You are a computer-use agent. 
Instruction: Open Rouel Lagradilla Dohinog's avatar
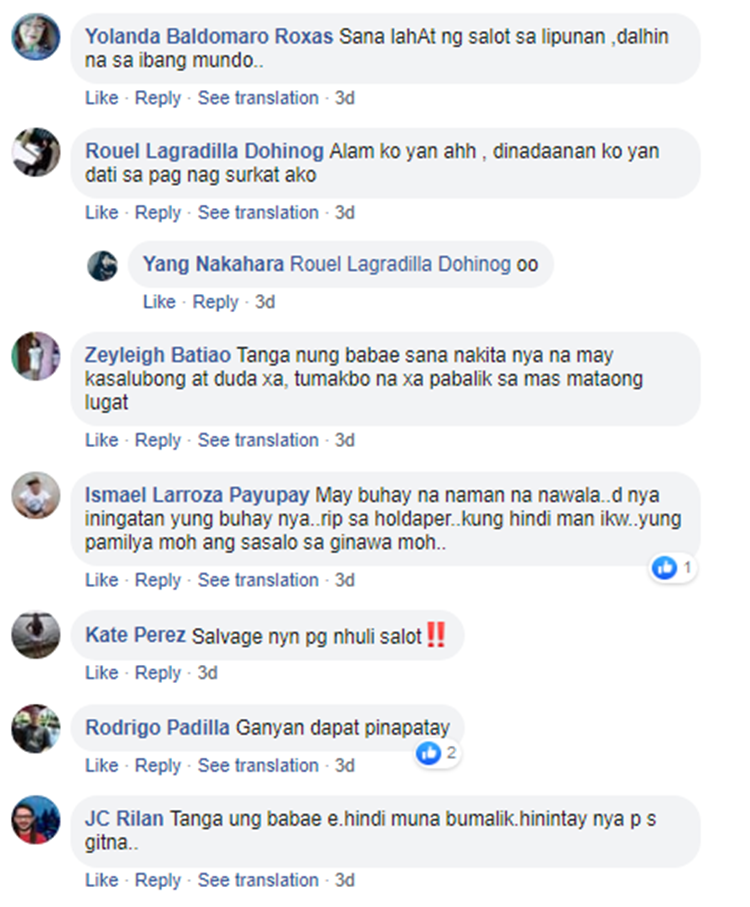coord(36,152)
